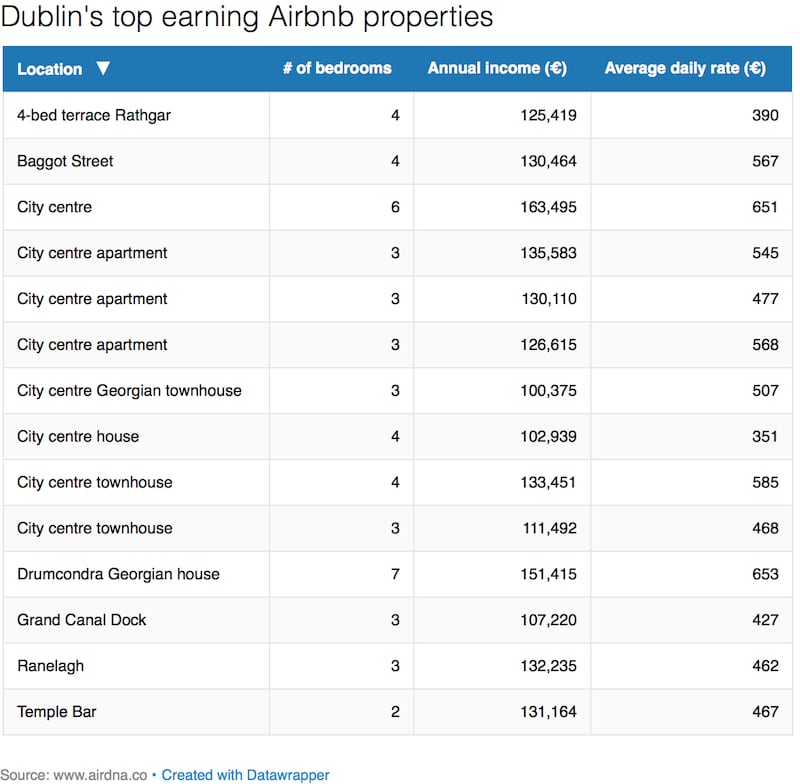This screenshot has height=784, width=800.
Task: Click bedroom count 7 for Drumcondra
Action: click(x=395, y=574)
